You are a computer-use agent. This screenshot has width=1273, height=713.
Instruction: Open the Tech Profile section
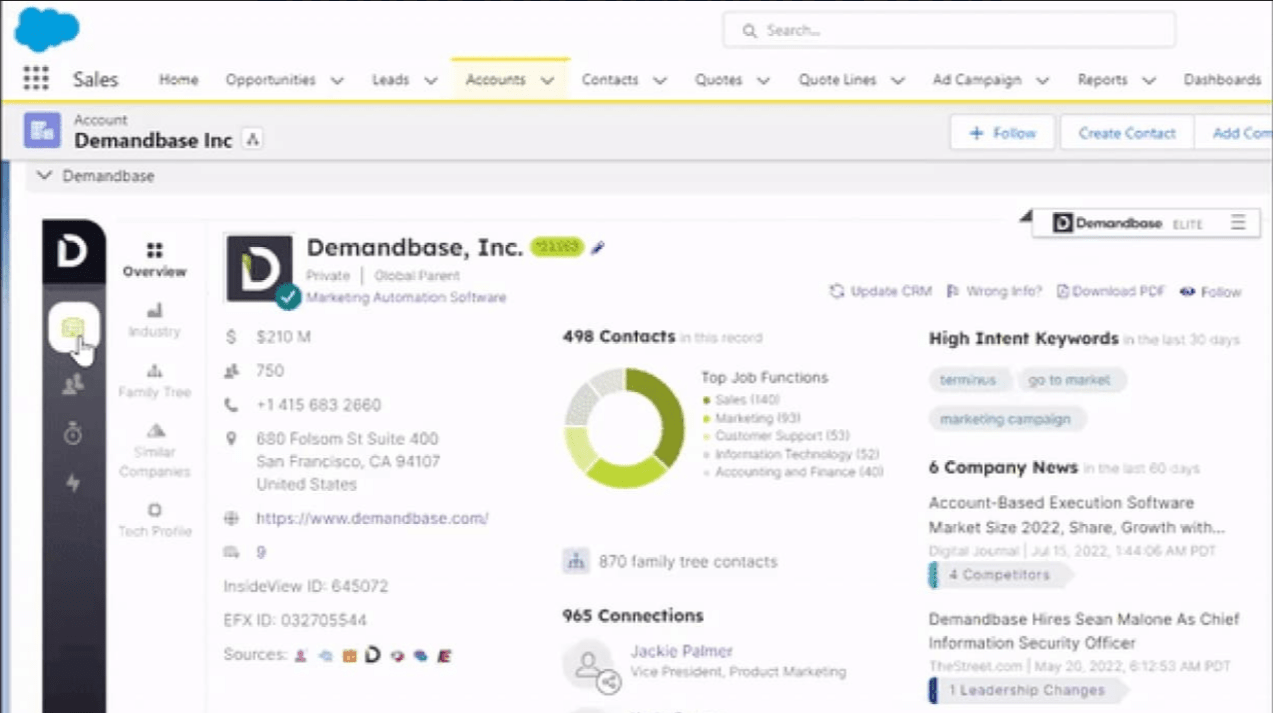[154, 520]
